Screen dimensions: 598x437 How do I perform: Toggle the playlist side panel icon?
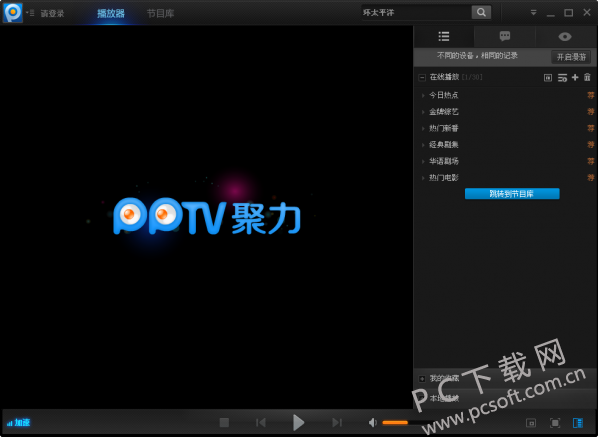(578, 423)
